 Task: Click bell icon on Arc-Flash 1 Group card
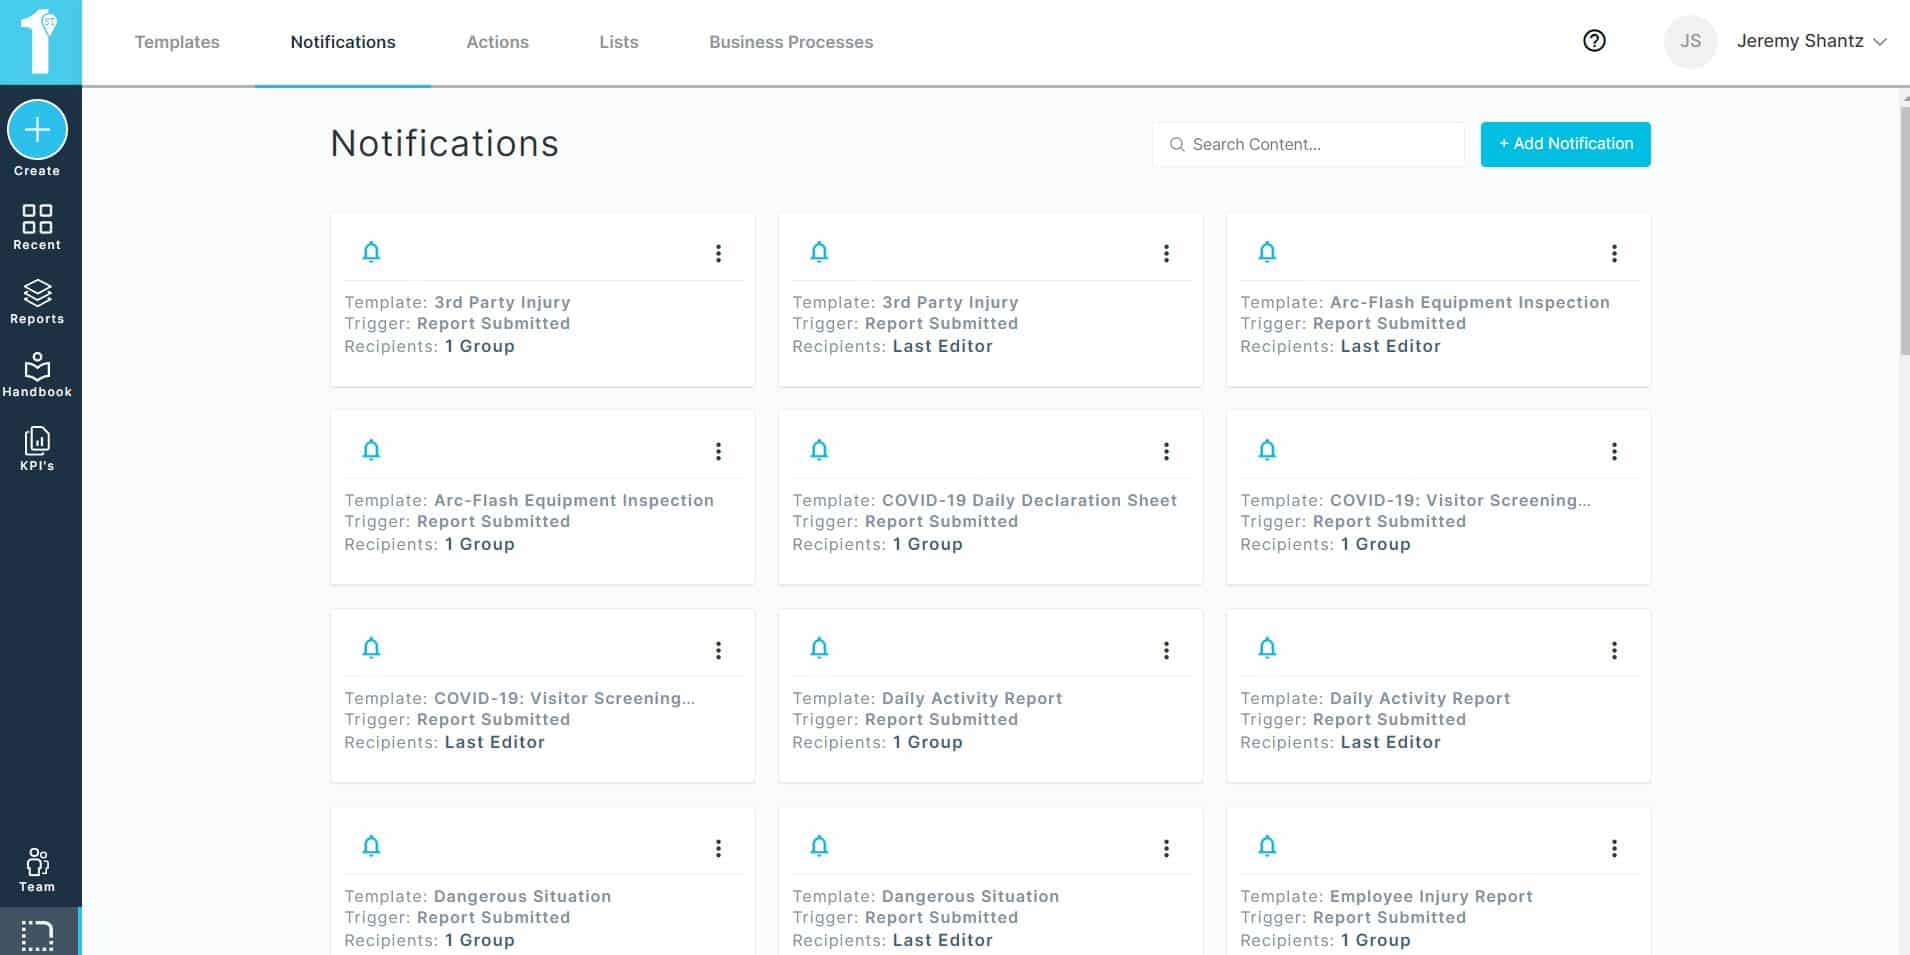pos(371,450)
